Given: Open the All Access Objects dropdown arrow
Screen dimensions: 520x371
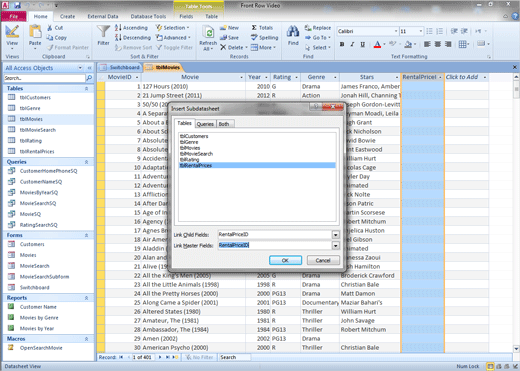Looking at the screenshot, I should [80, 68].
